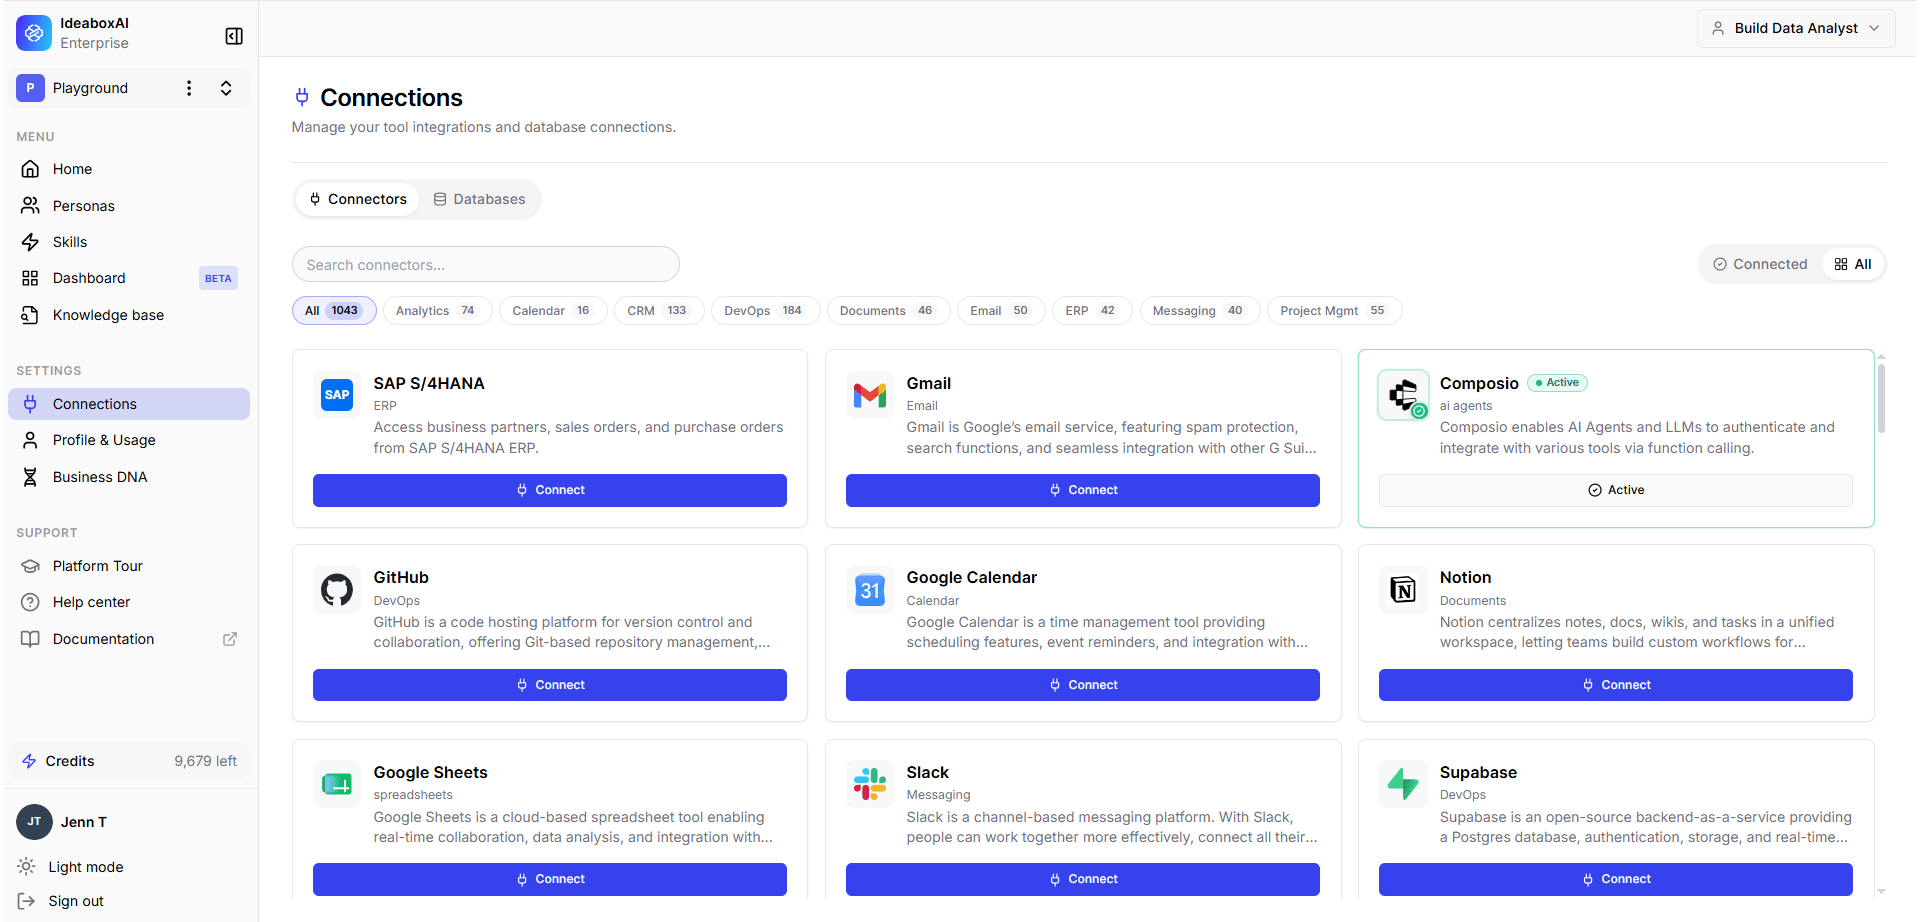View Credits remaining balance
1920x922 pixels.
128,761
